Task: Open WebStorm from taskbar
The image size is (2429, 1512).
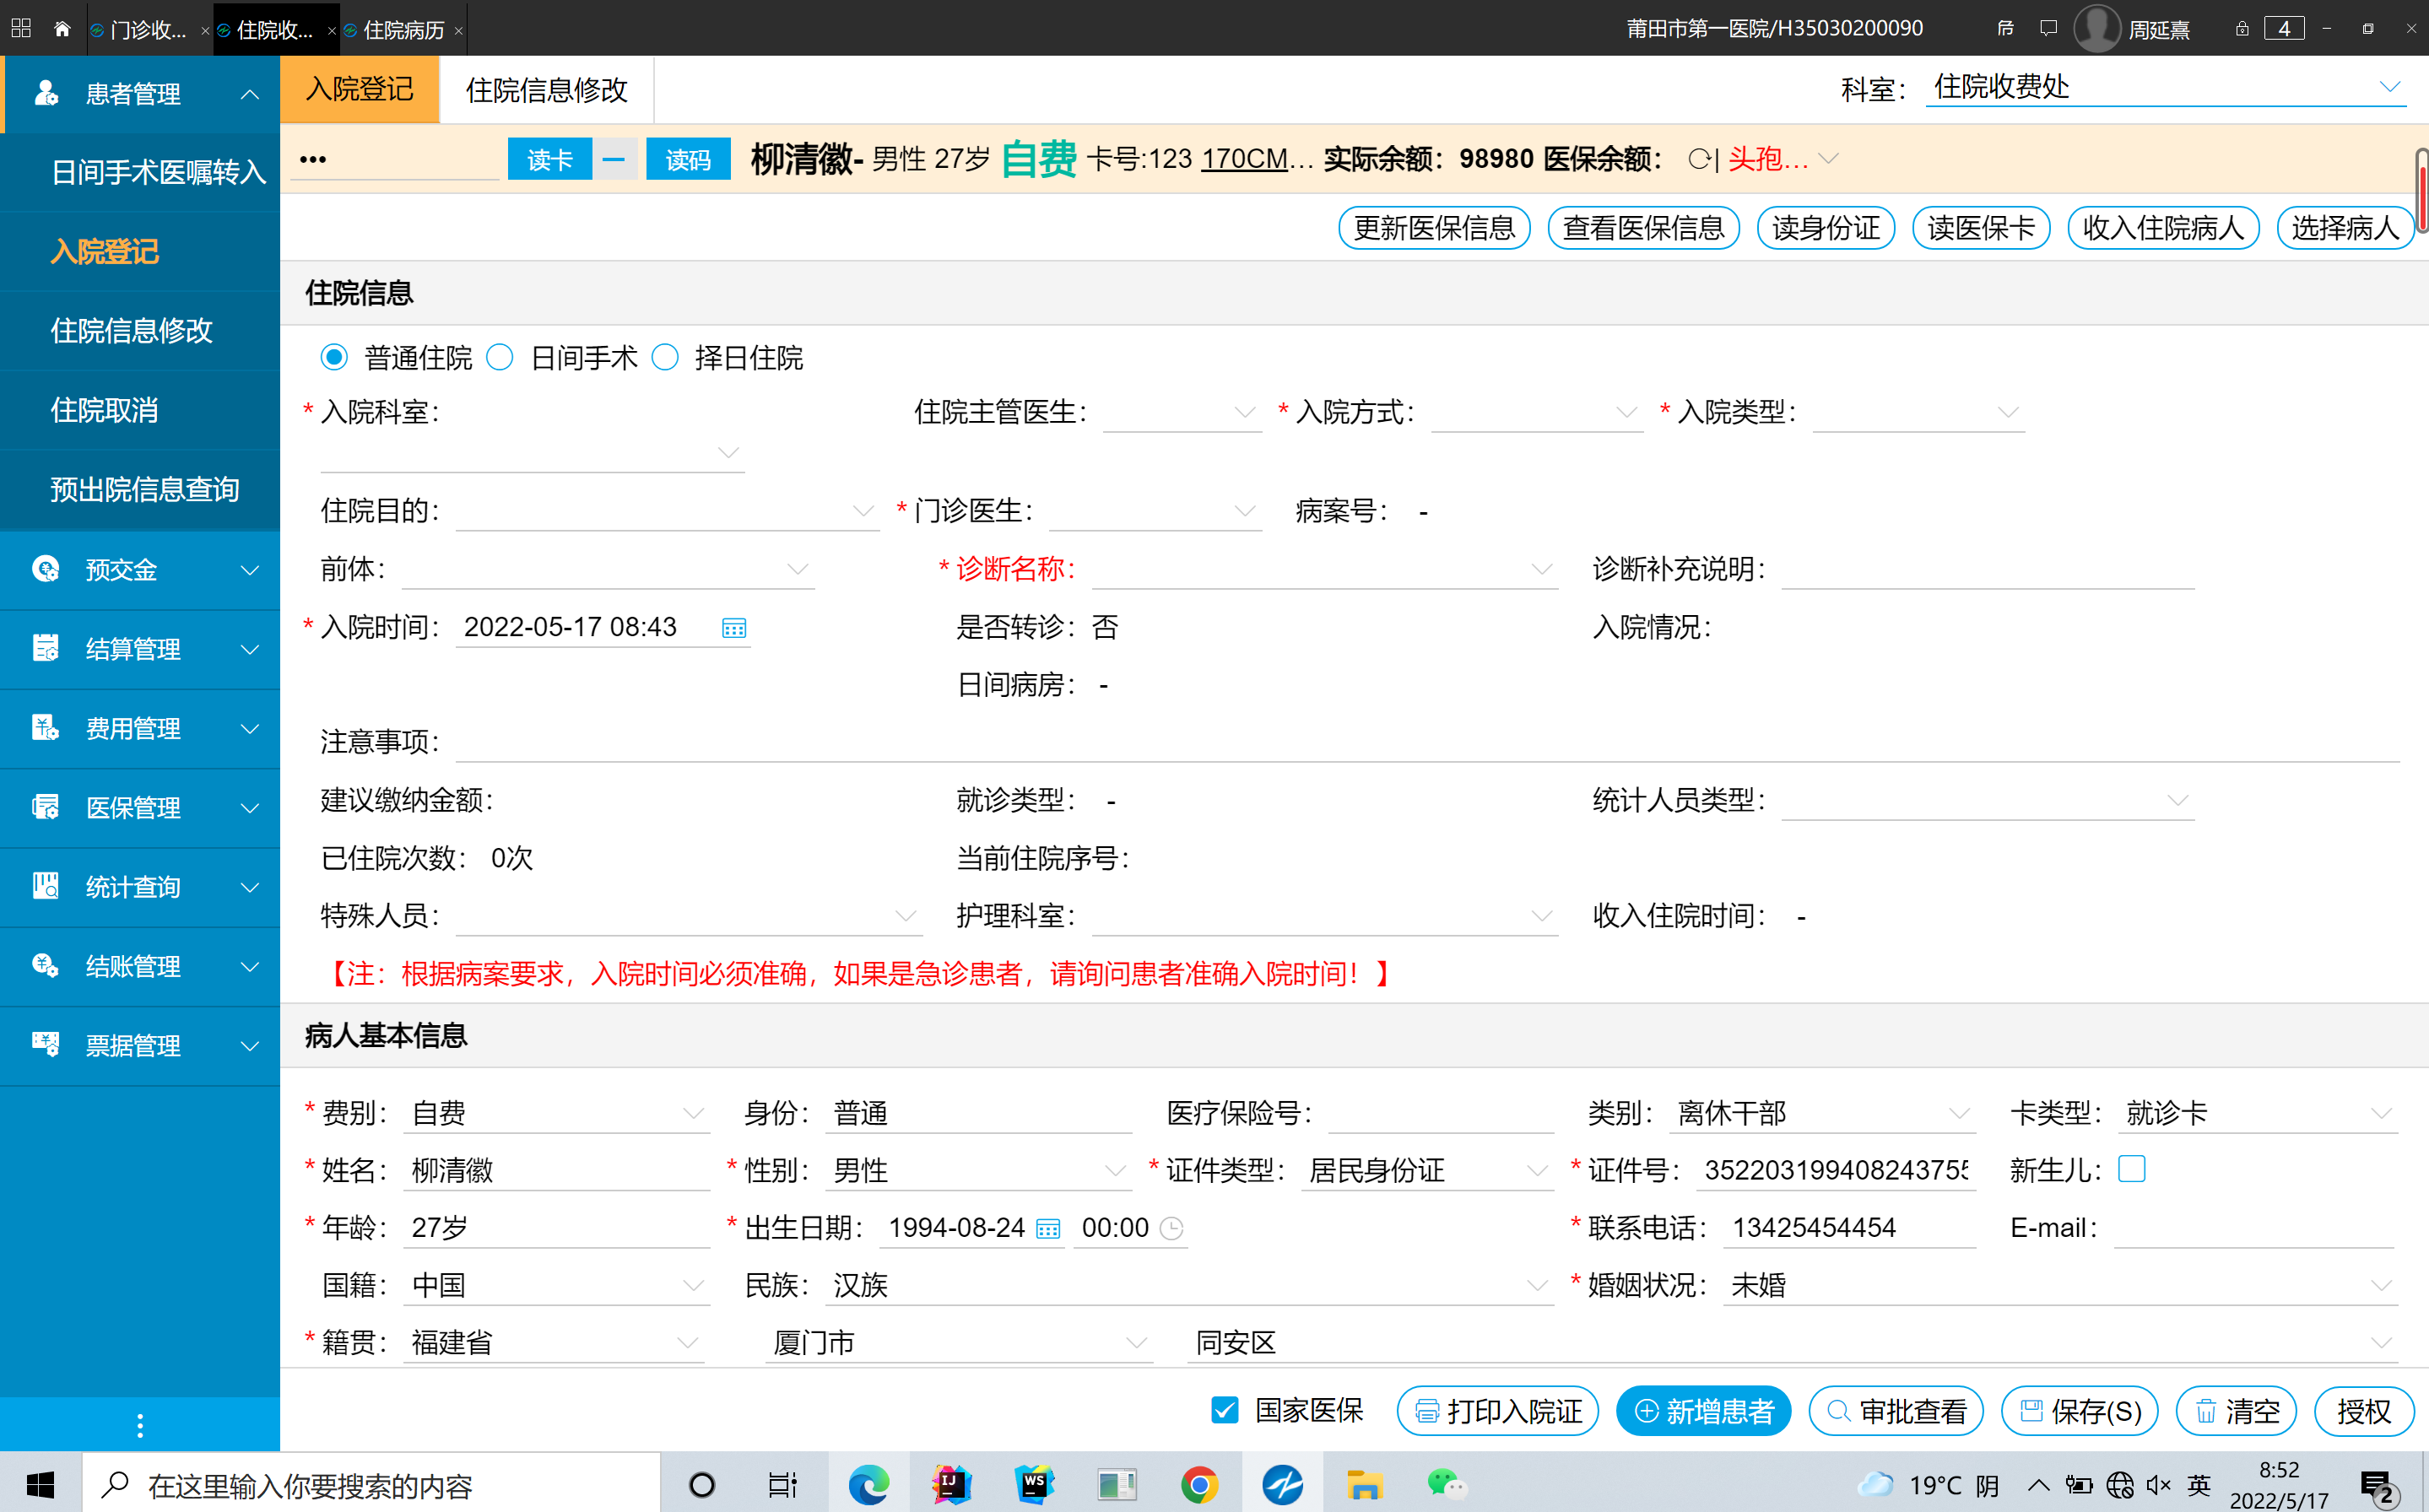Action: point(1034,1485)
